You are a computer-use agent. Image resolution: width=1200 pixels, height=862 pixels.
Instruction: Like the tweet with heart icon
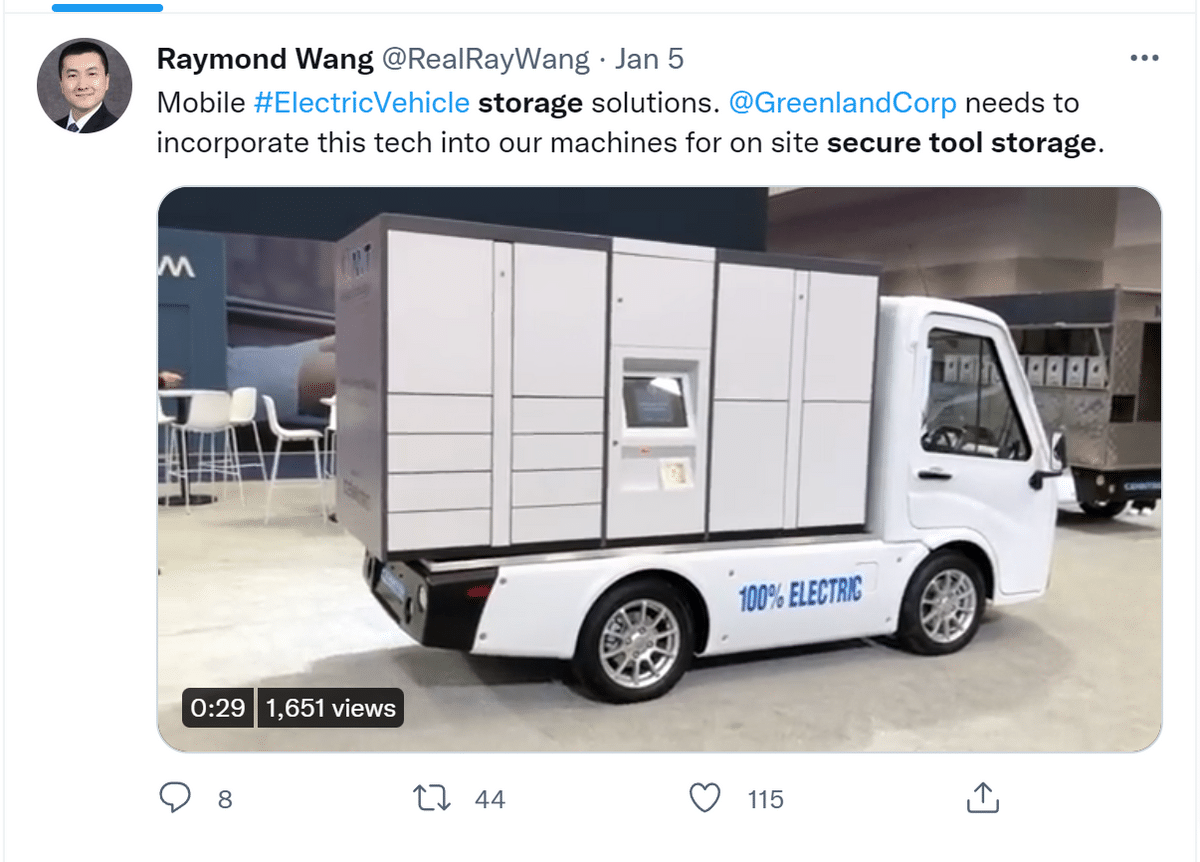click(706, 798)
